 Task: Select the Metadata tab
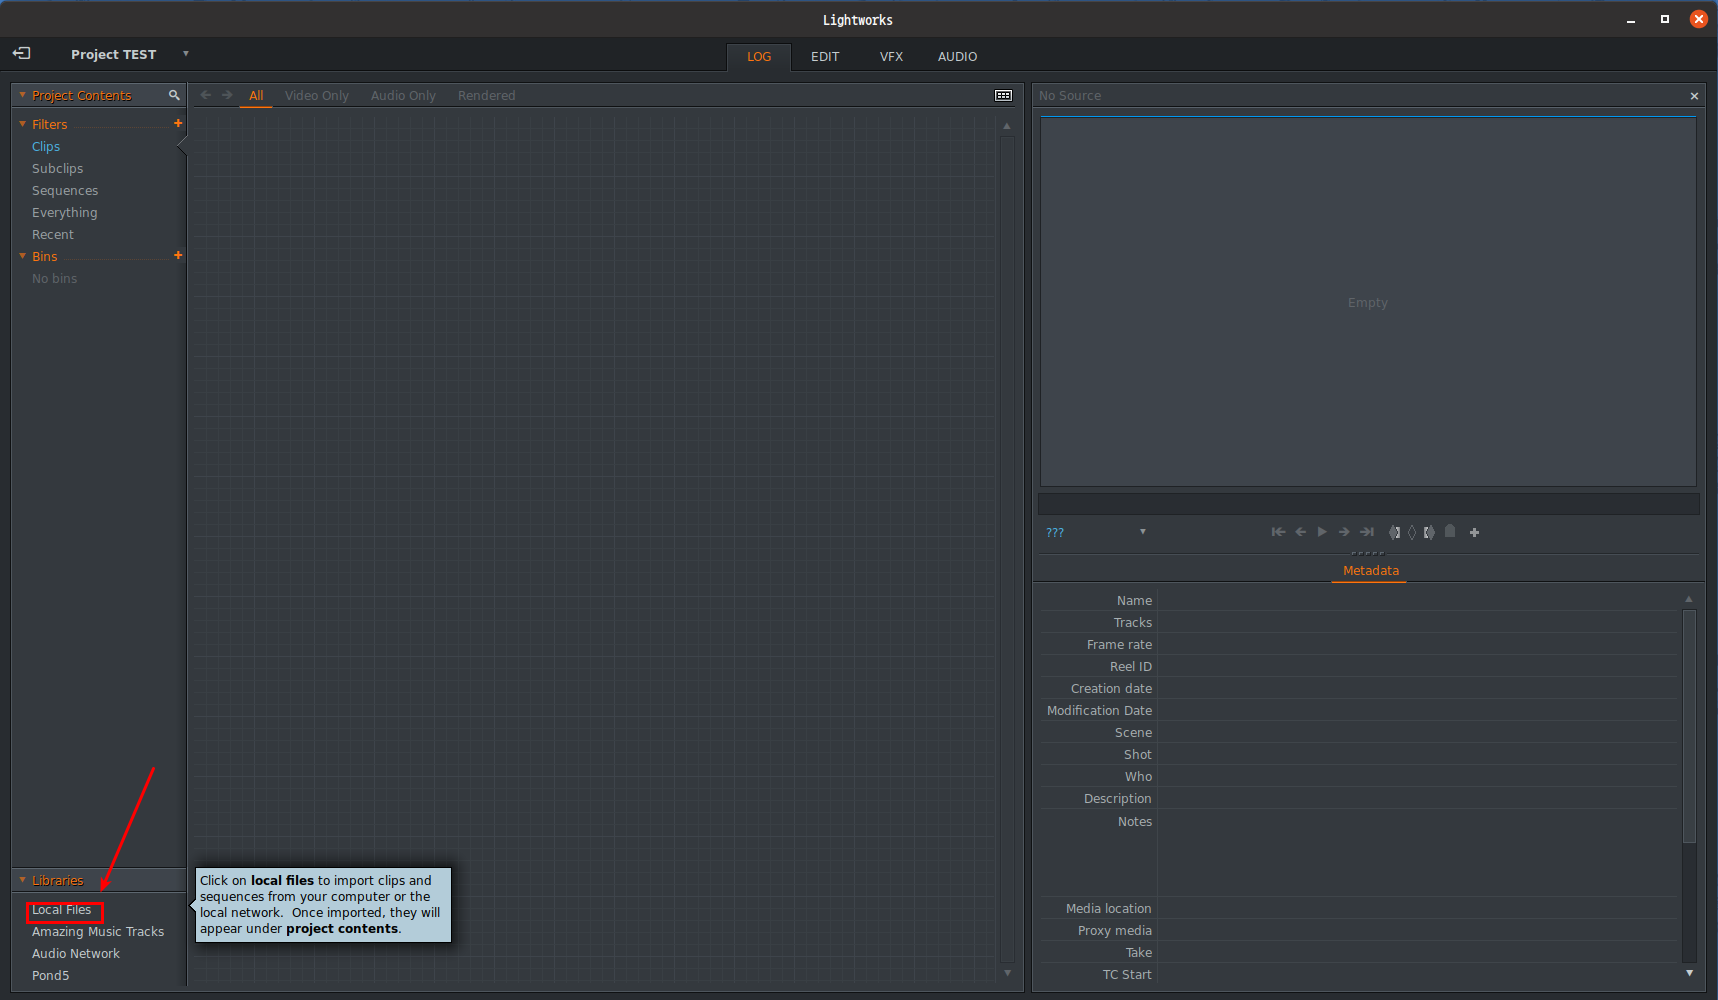click(1370, 571)
